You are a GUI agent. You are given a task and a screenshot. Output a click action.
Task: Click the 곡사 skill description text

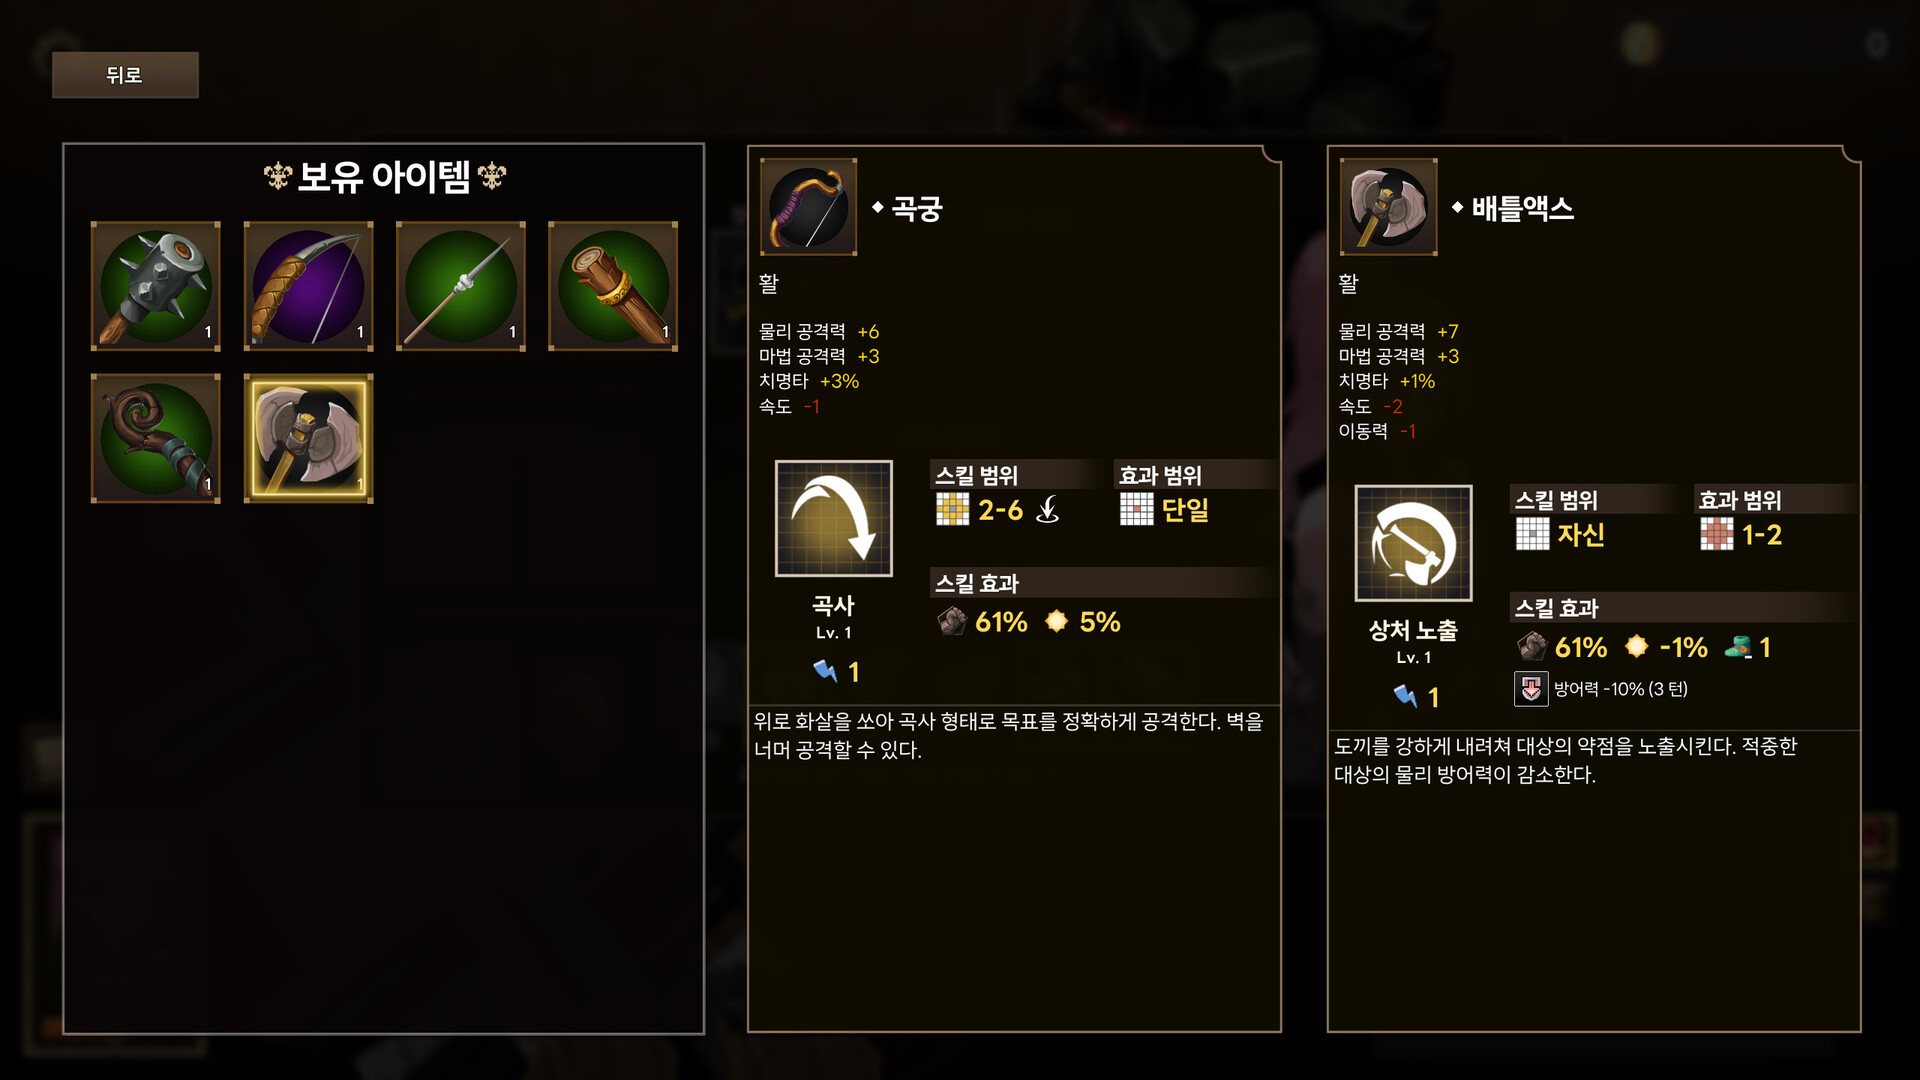coord(1008,735)
